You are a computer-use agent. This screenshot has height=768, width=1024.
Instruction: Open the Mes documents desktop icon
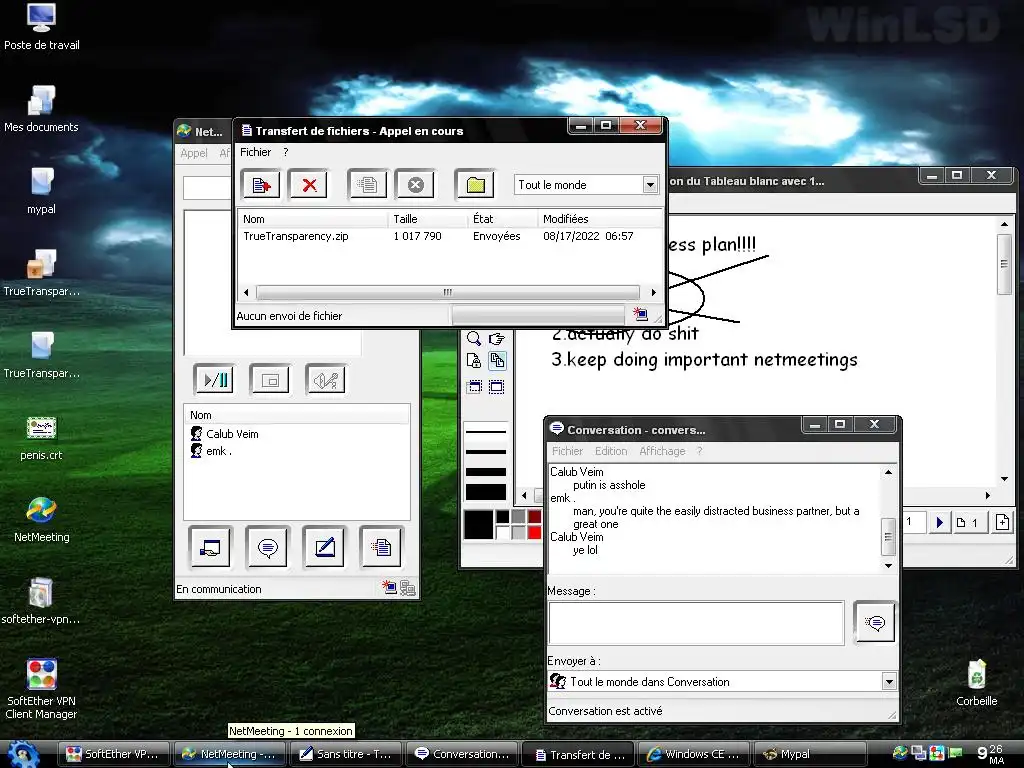click(x=41, y=109)
